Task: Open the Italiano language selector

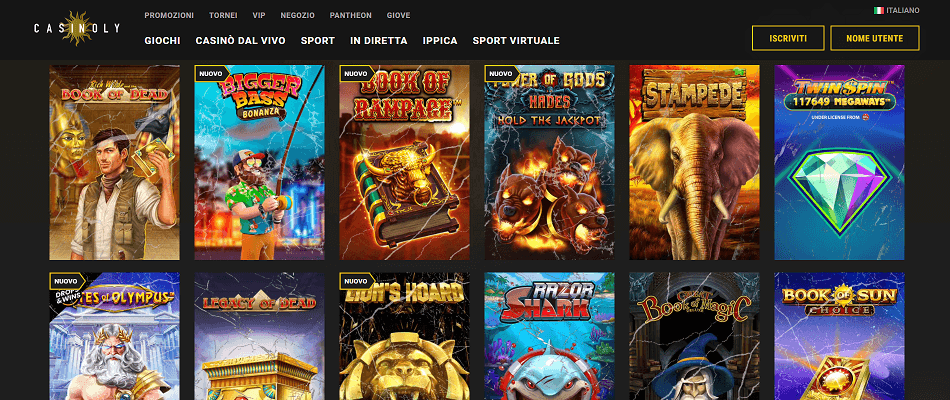Action: tap(897, 10)
